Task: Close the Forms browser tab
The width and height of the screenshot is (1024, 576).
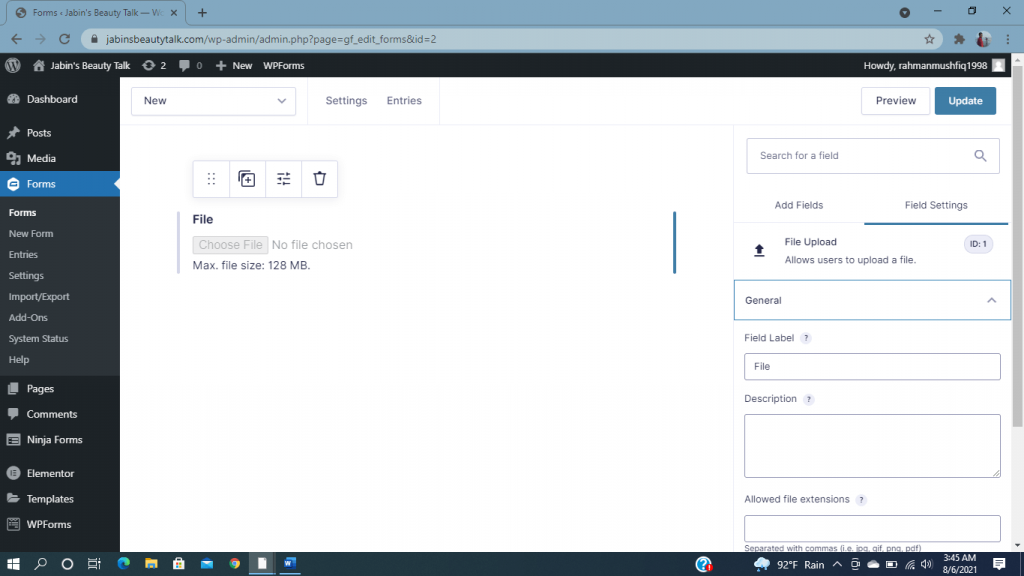Action: (x=174, y=12)
